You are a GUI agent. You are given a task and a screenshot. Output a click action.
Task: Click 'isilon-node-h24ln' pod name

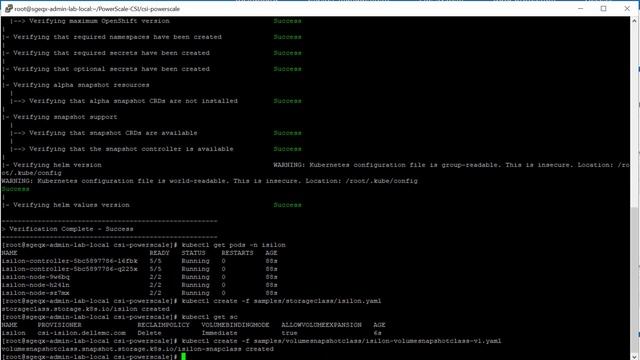pos(36,285)
